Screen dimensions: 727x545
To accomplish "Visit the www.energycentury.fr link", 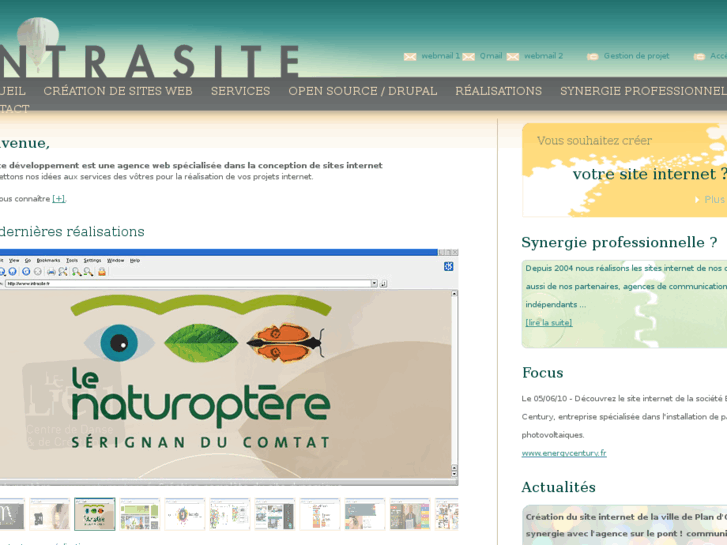I will (x=564, y=453).
